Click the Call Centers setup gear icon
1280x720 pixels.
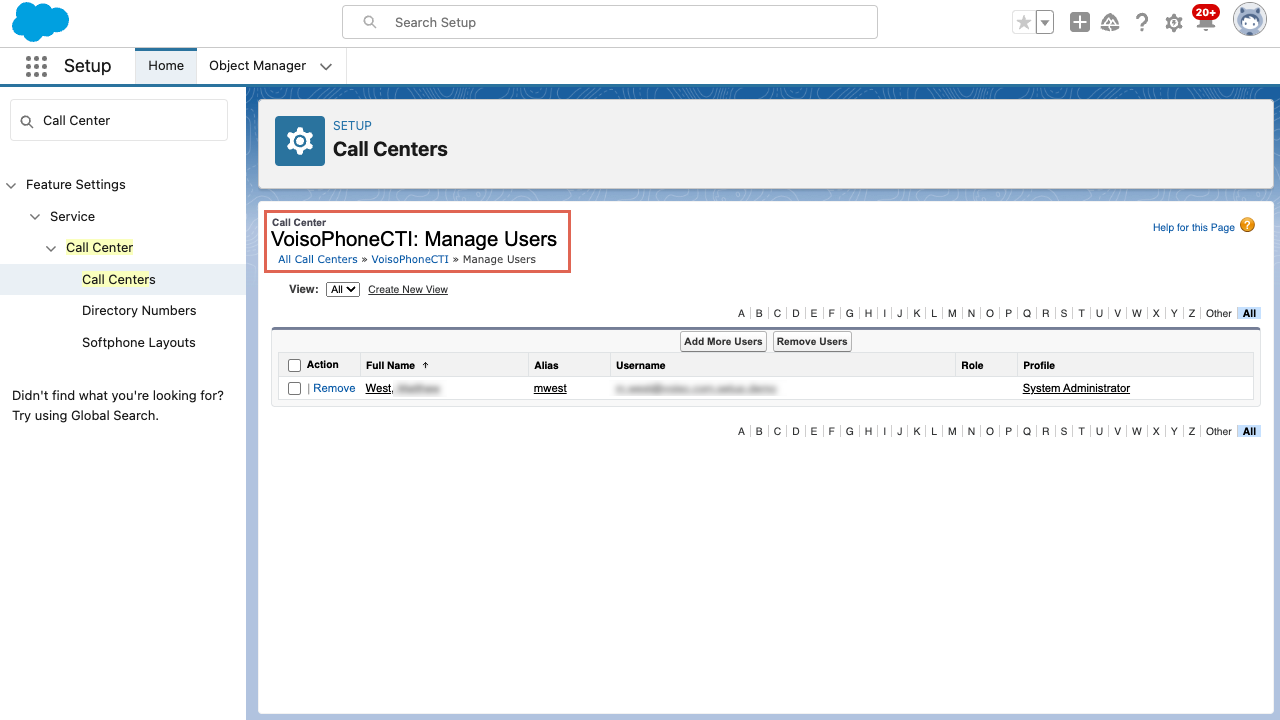pos(300,141)
